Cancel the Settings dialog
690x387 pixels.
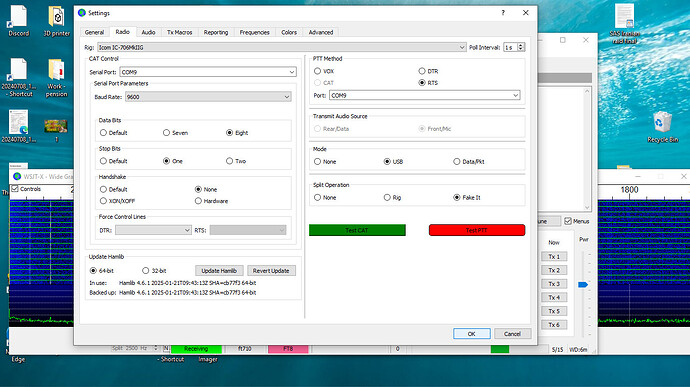pos(512,334)
